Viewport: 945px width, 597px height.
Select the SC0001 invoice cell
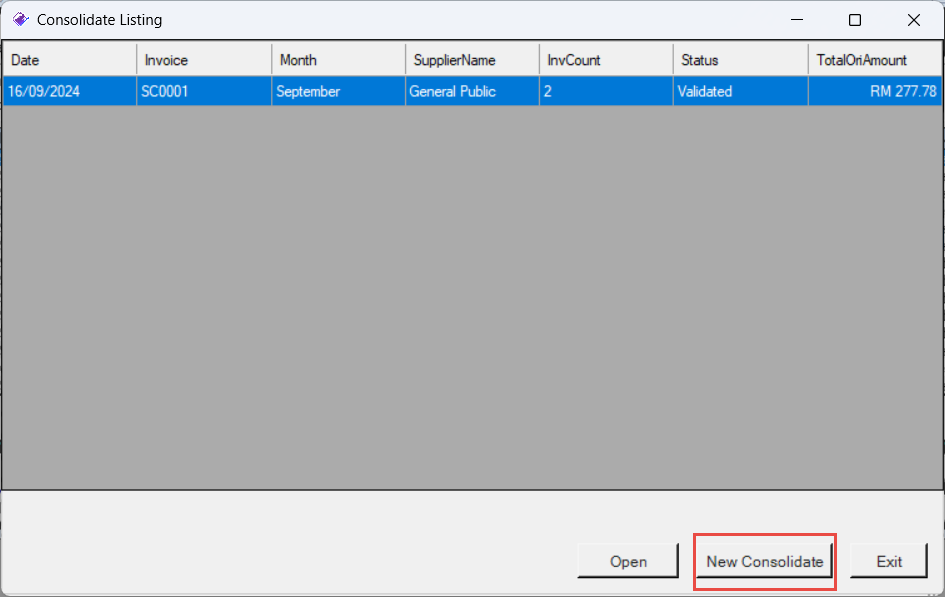[204, 91]
